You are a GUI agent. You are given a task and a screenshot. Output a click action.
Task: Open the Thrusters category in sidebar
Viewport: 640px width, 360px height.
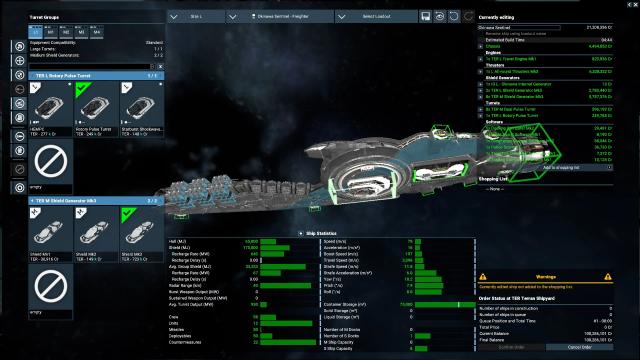click(x=19, y=61)
